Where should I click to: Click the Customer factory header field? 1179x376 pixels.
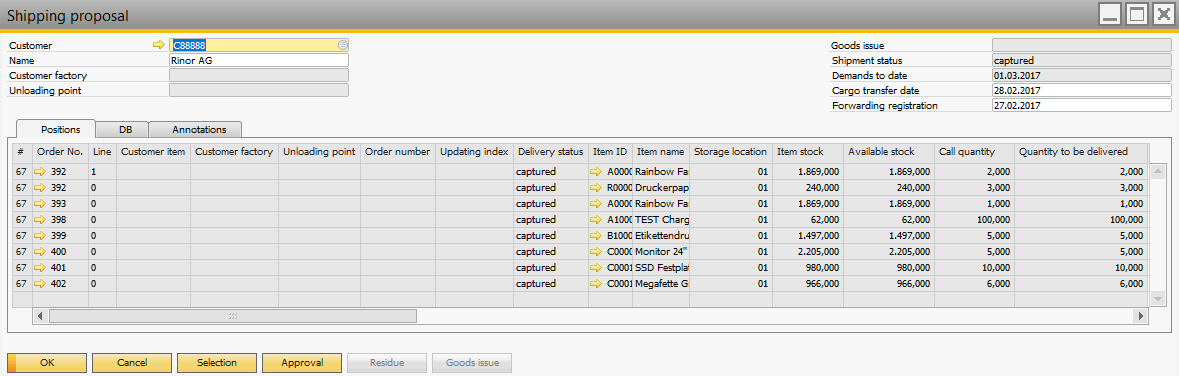(259, 75)
